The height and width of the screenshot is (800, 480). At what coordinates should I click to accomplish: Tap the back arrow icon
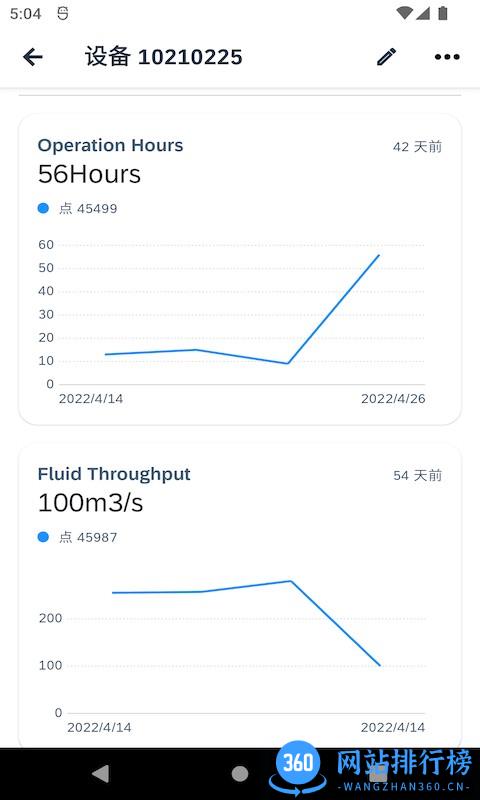tap(33, 57)
